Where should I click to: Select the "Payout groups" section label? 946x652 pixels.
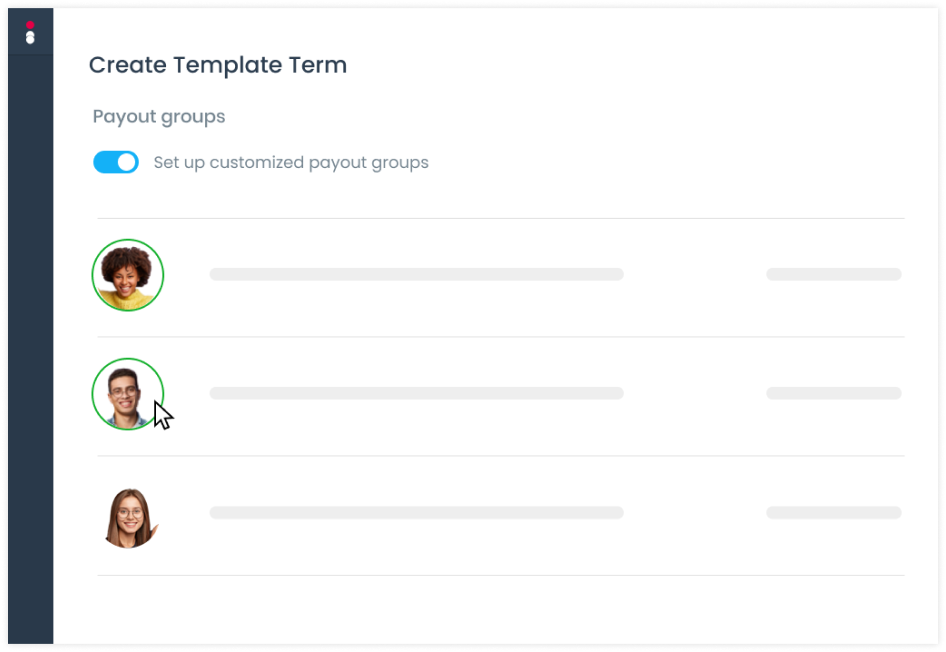click(159, 116)
